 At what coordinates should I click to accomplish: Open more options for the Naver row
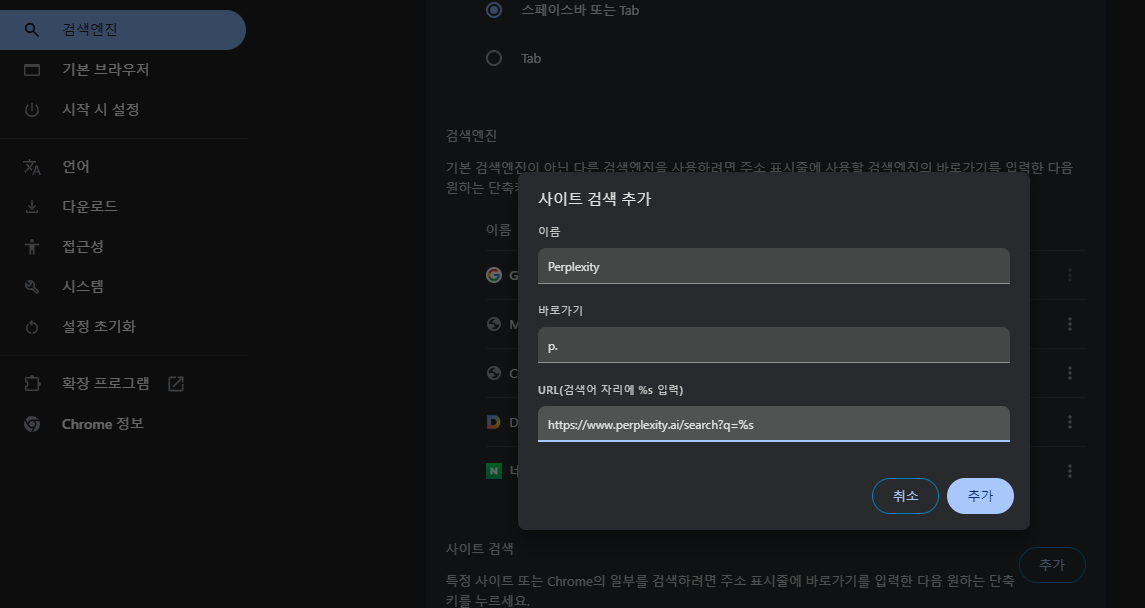(x=1070, y=471)
